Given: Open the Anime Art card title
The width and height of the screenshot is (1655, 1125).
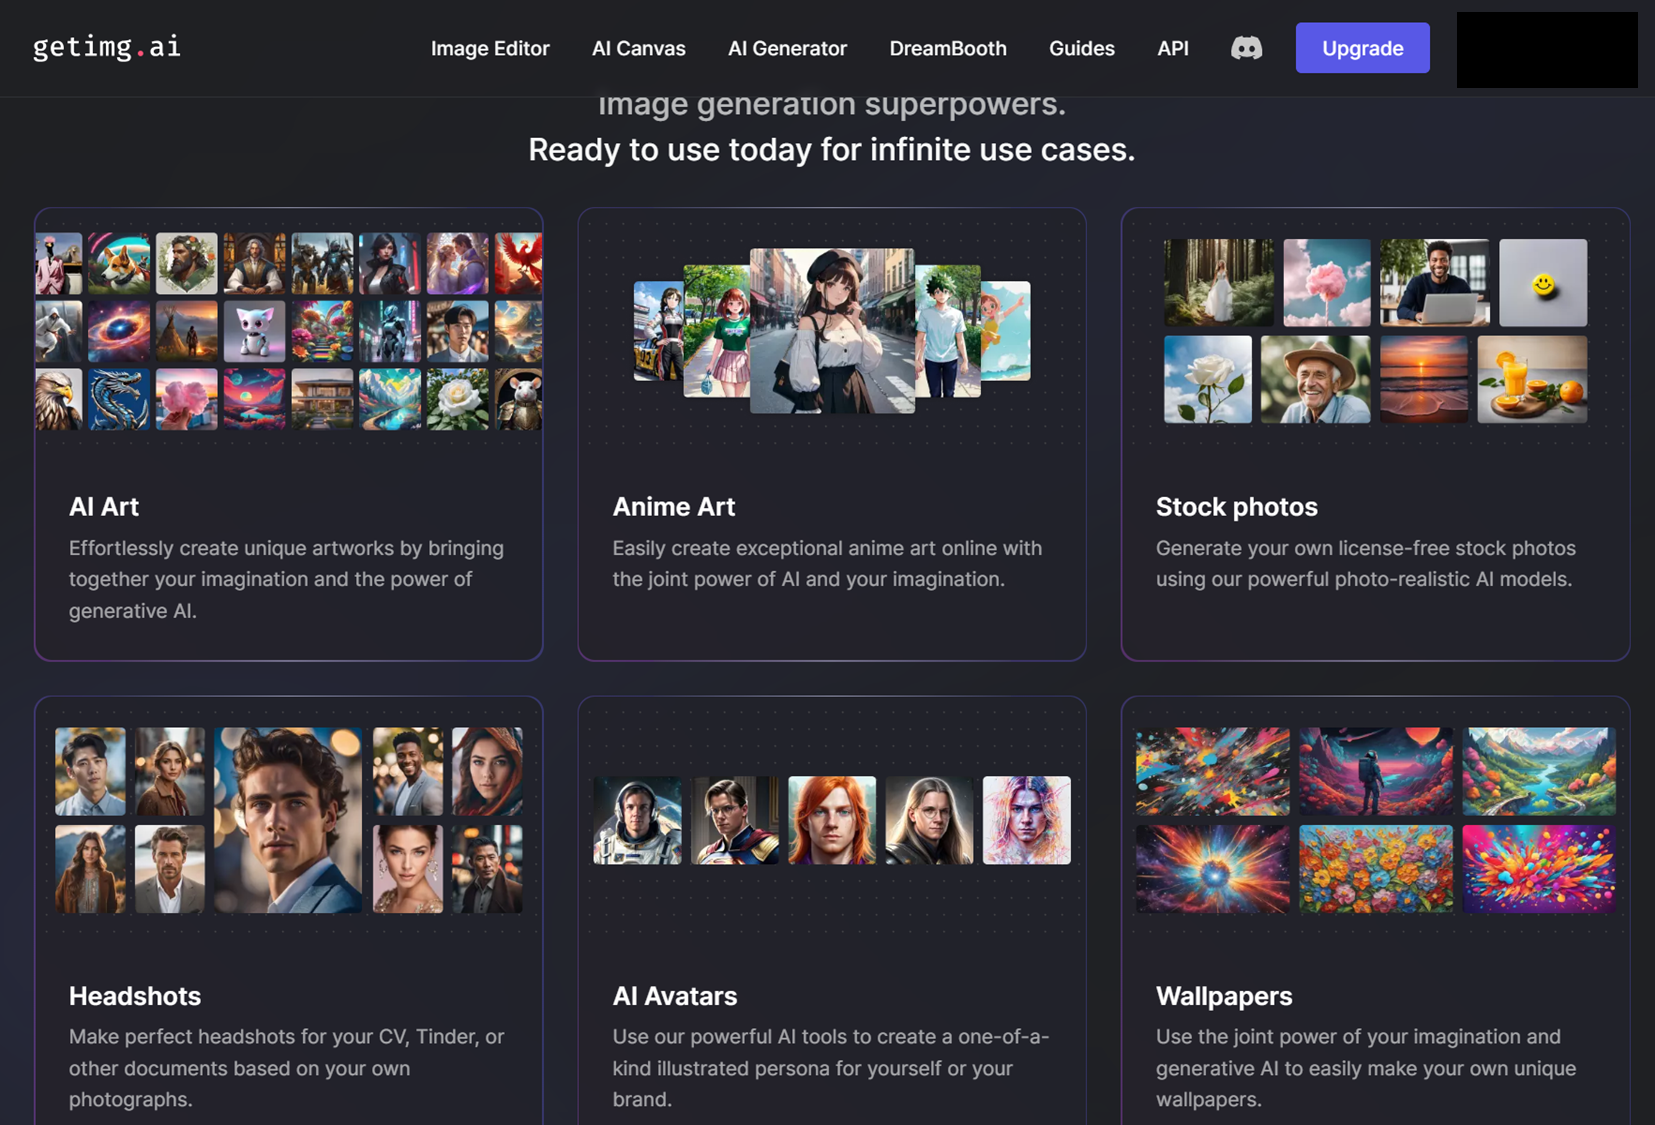Looking at the screenshot, I should pyautogui.click(x=674, y=507).
